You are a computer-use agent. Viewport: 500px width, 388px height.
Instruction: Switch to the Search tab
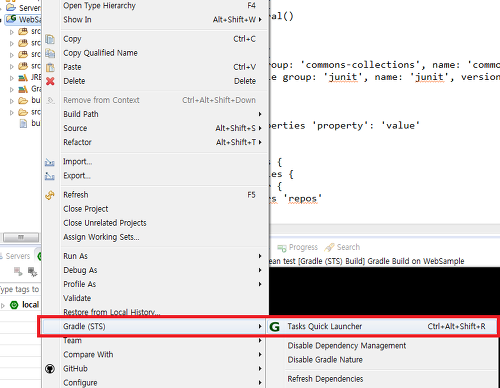[342, 247]
